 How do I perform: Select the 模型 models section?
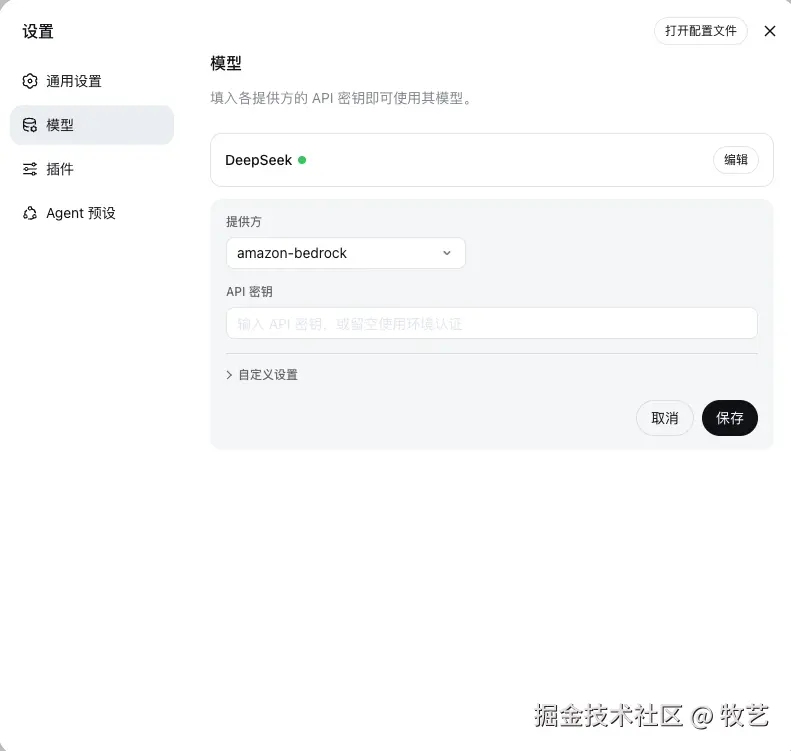coord(92,125)
